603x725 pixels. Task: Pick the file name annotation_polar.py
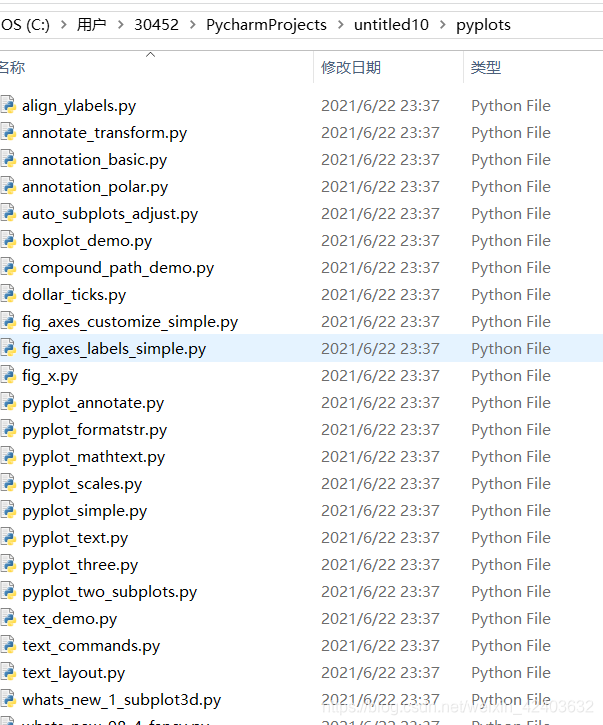coord(95,187)
